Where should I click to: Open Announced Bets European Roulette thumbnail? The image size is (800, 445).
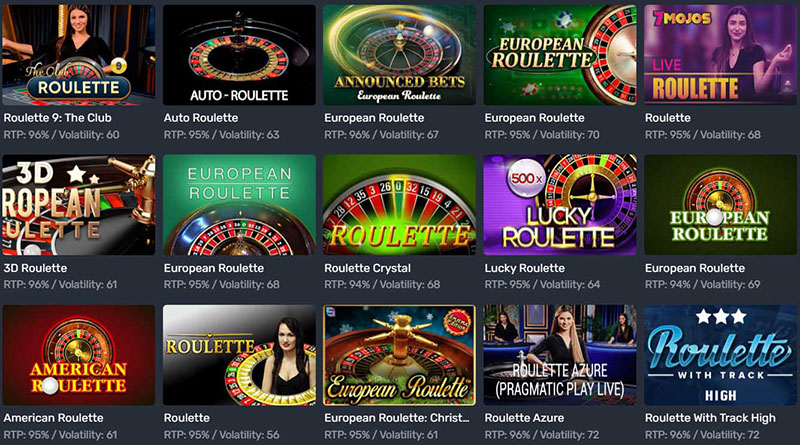pyautogui.click(x=399, y=55)
